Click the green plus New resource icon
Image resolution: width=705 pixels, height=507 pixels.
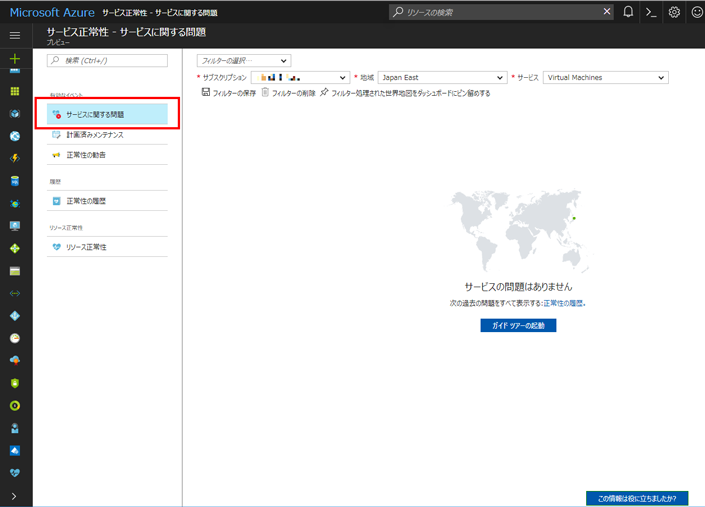[15, 58]
